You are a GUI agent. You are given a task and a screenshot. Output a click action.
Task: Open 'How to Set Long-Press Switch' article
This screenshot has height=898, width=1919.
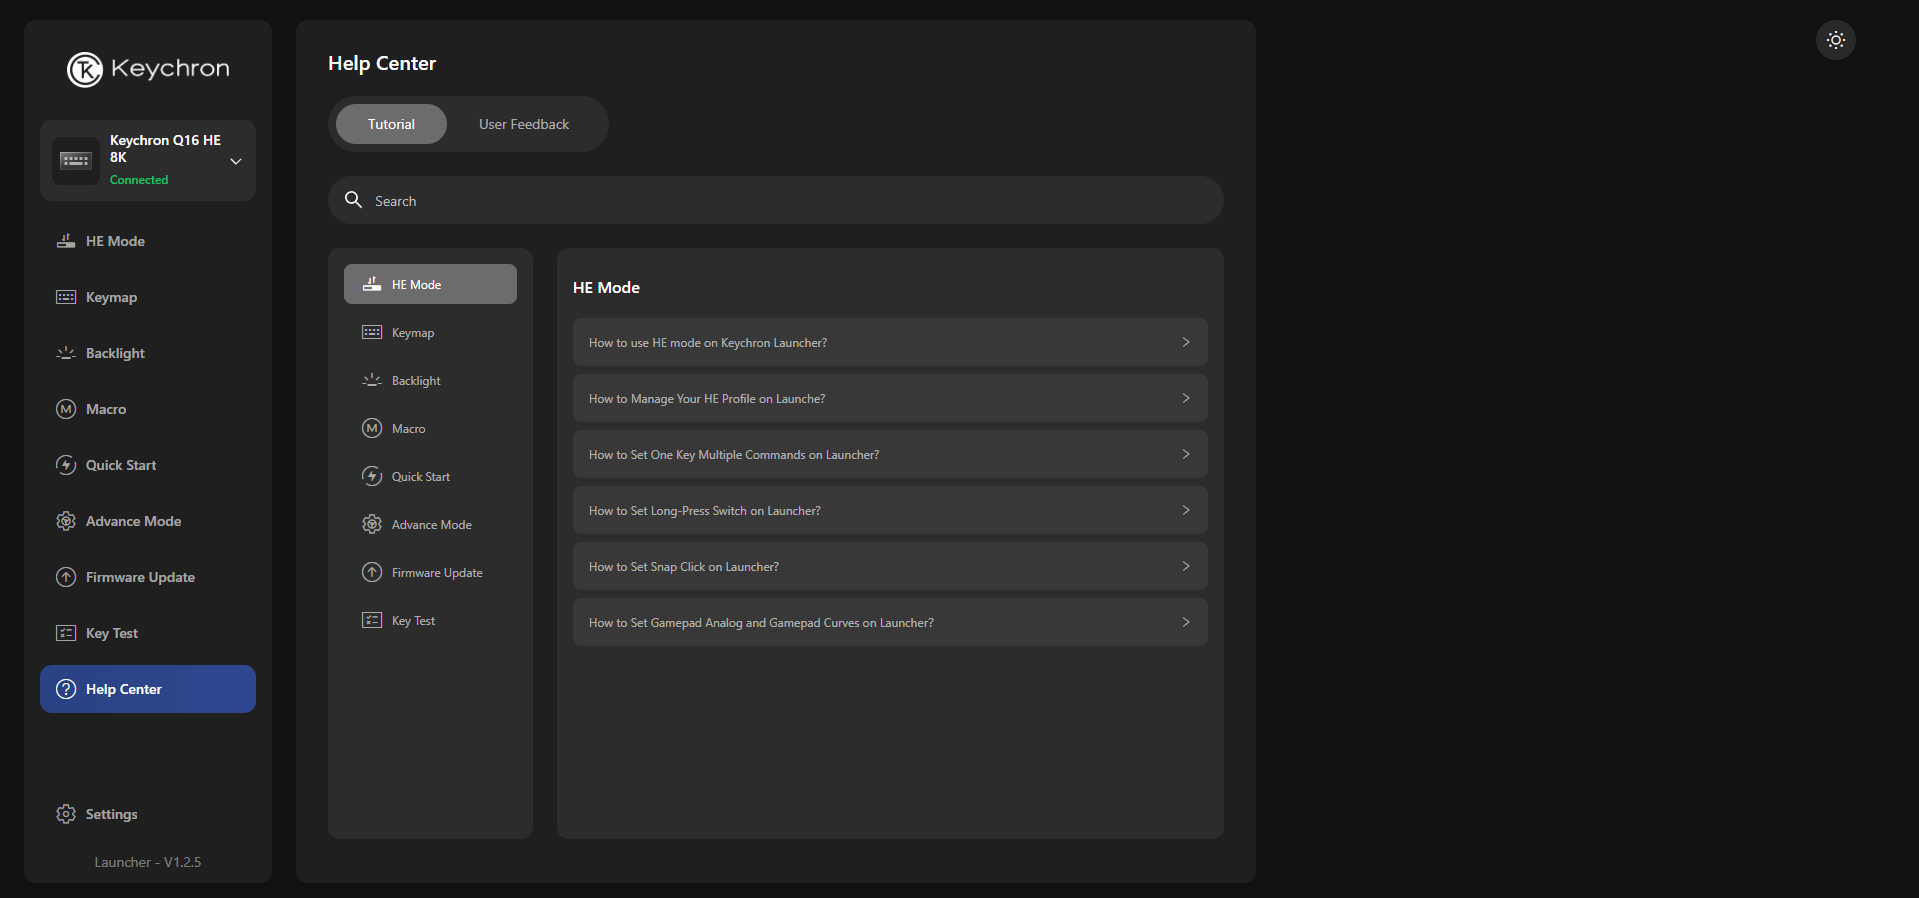pos(889,511)
